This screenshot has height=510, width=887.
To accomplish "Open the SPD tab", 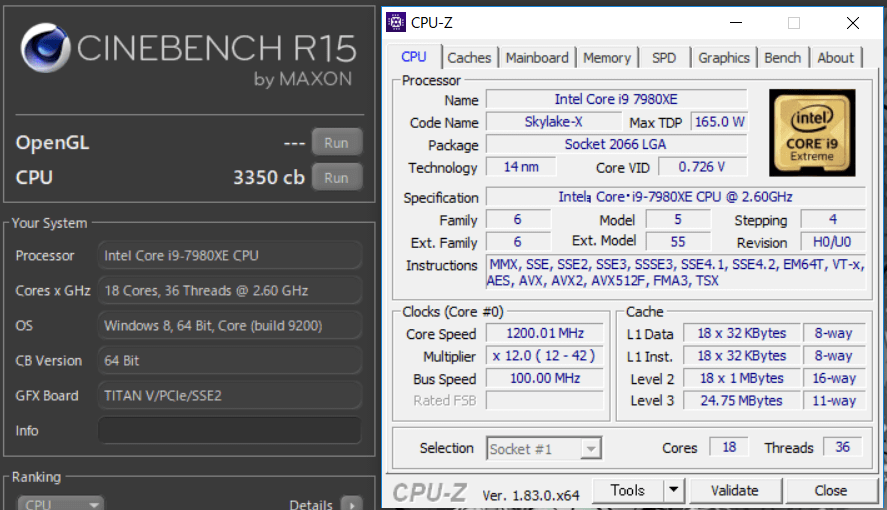I will (664, 58).
